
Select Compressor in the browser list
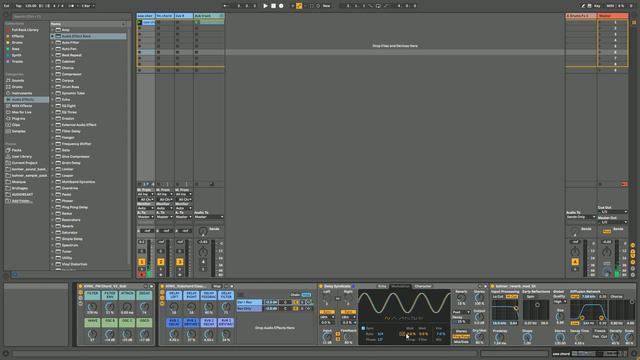pos(71,74)
